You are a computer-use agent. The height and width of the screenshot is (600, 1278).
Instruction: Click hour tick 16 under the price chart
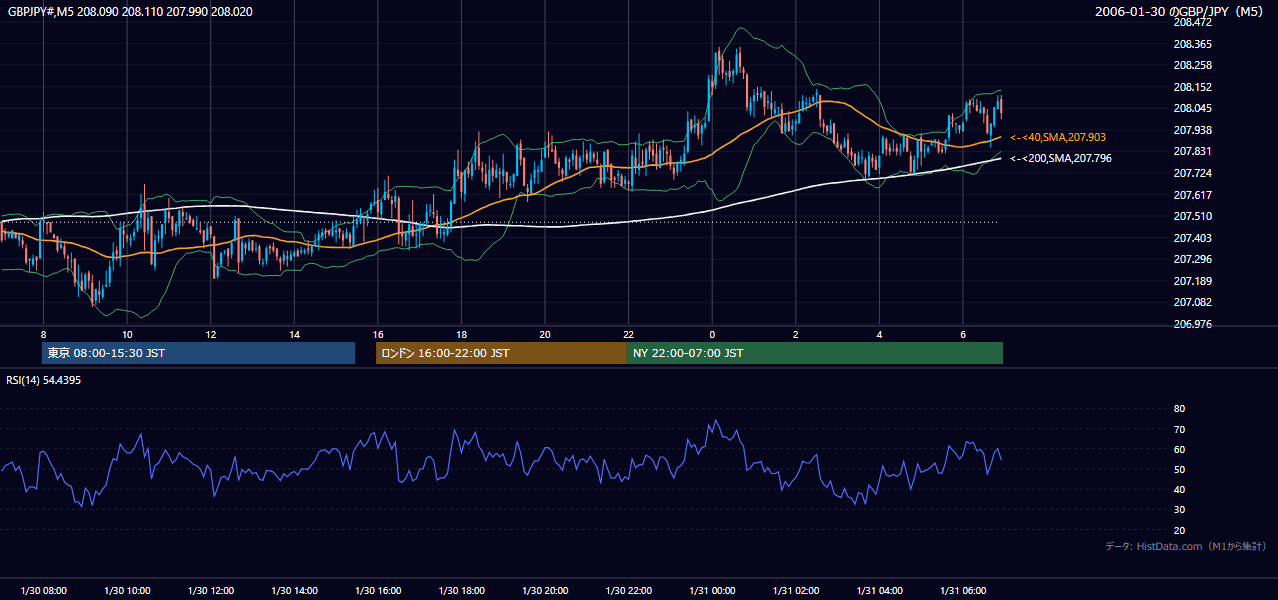(x=378, y=334)
